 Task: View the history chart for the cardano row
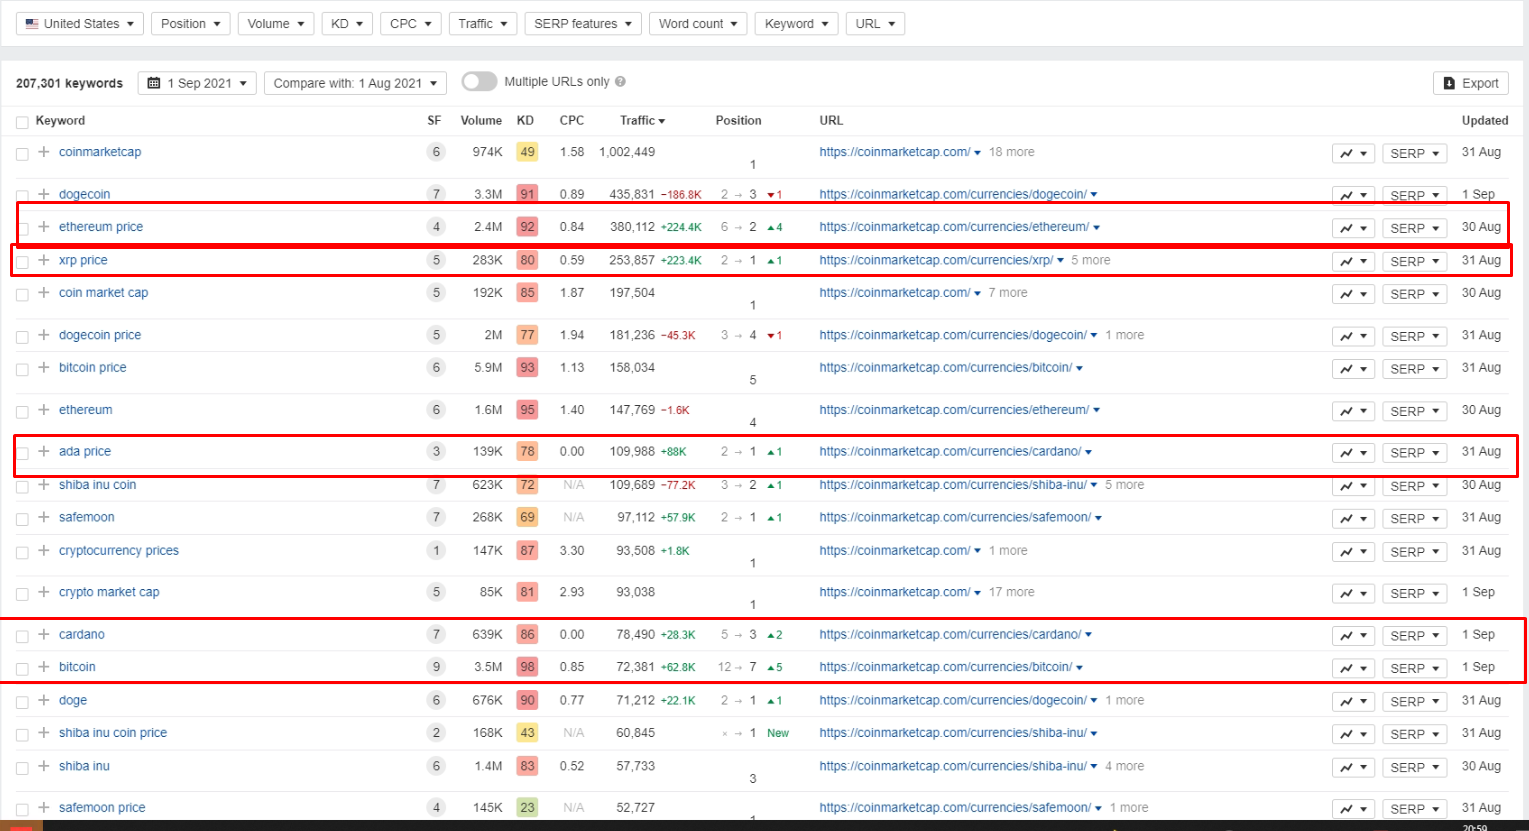point(1353,636)
